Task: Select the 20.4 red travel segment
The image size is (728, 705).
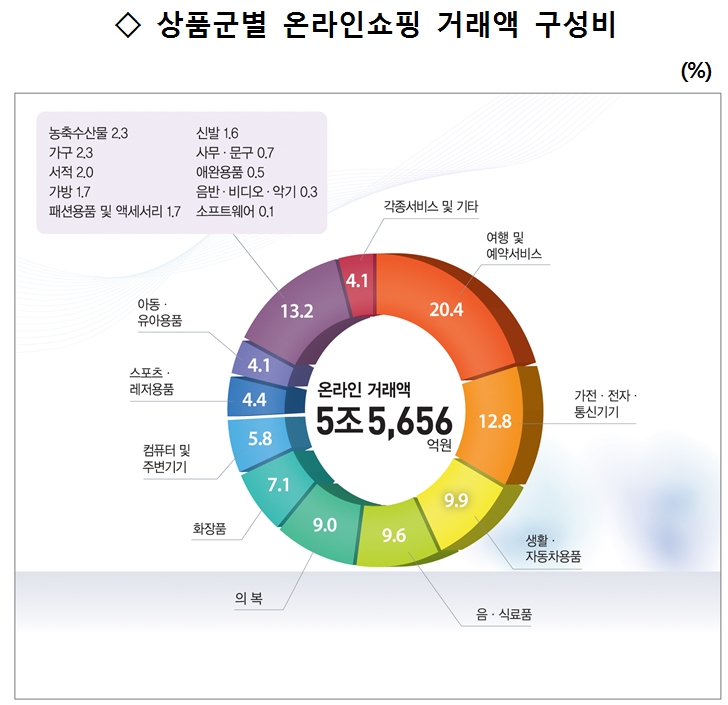Action: tap(446, 310)
